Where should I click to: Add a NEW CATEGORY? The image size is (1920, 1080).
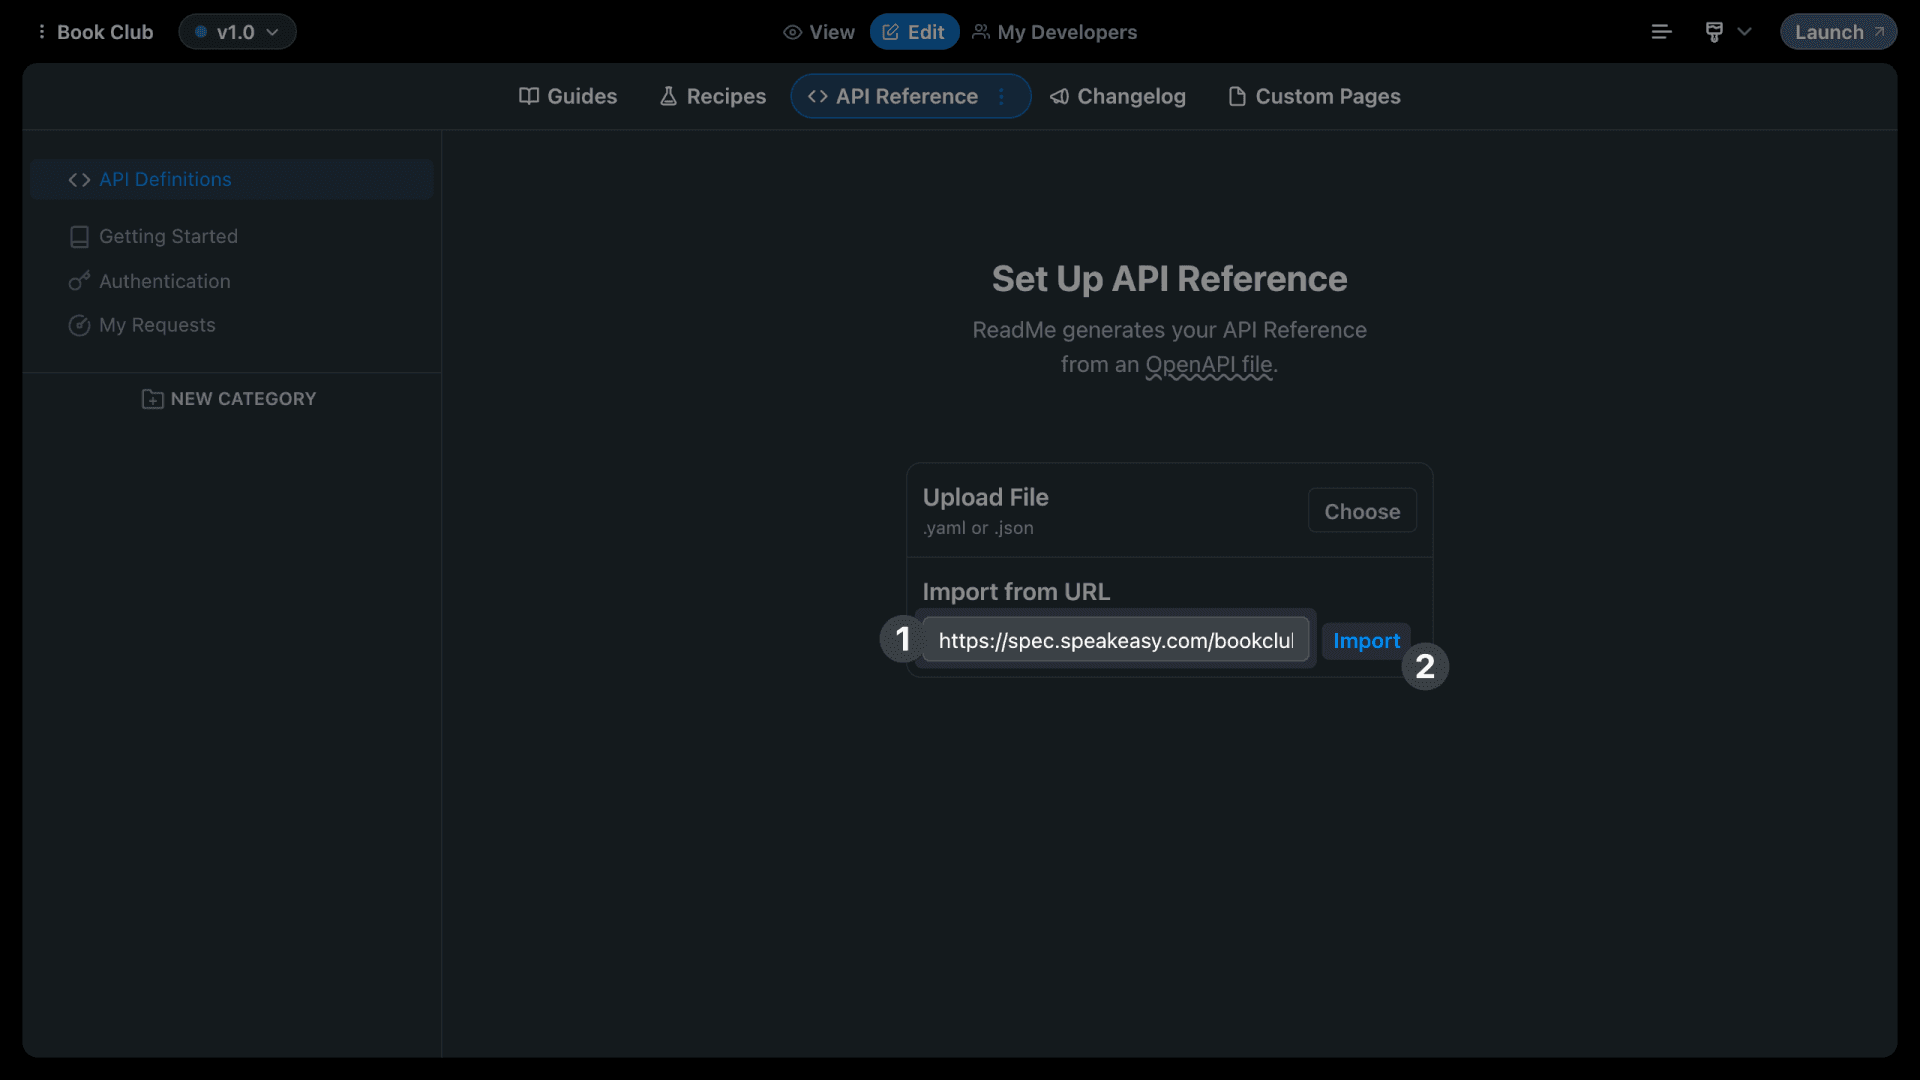pyautogui.click(x=229, y=399)
